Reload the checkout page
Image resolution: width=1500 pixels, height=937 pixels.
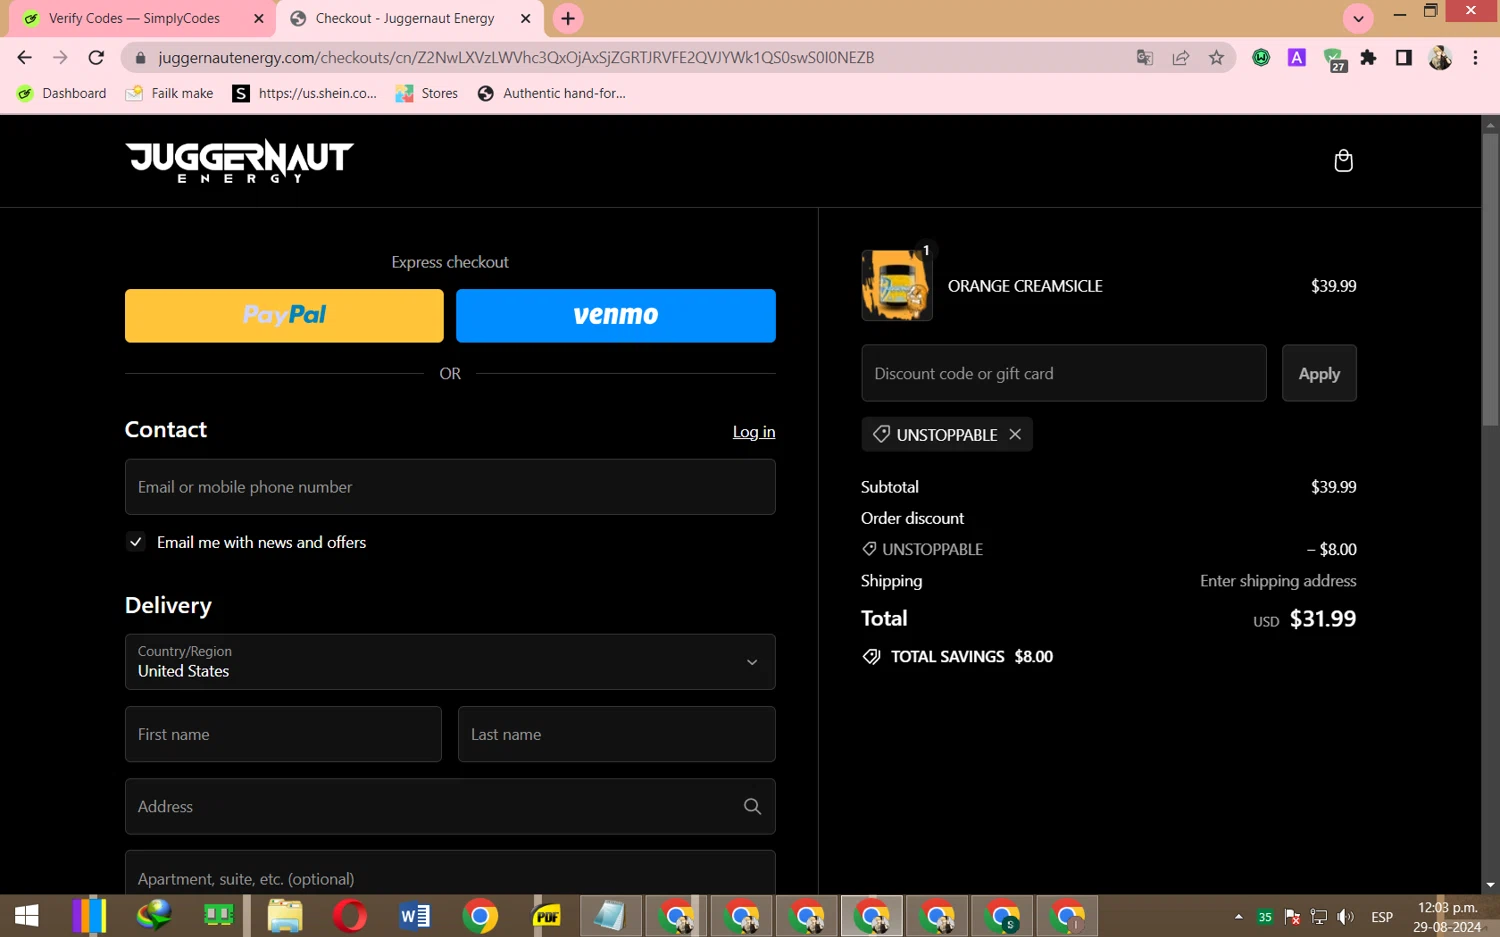pyautogui.click(x=96, y=57)
